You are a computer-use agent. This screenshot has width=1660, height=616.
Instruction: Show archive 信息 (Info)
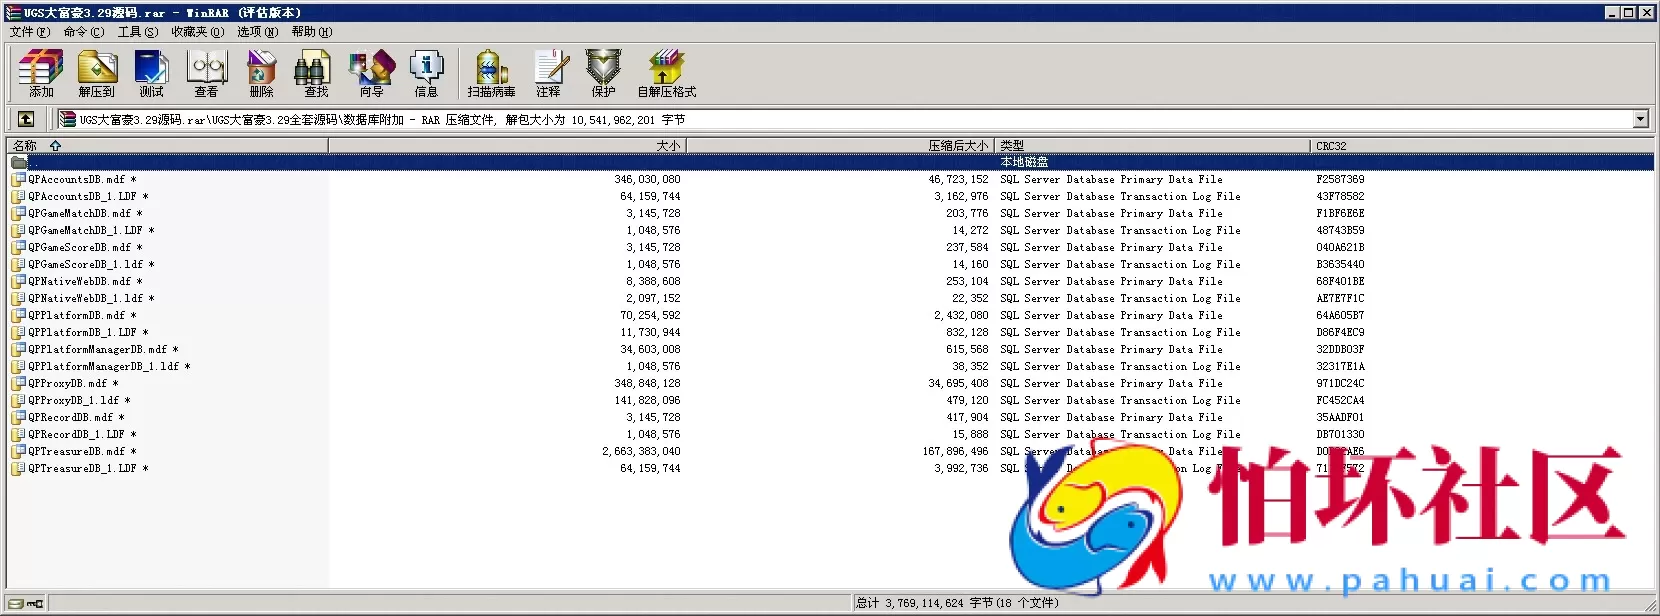[x=427, y=73]
